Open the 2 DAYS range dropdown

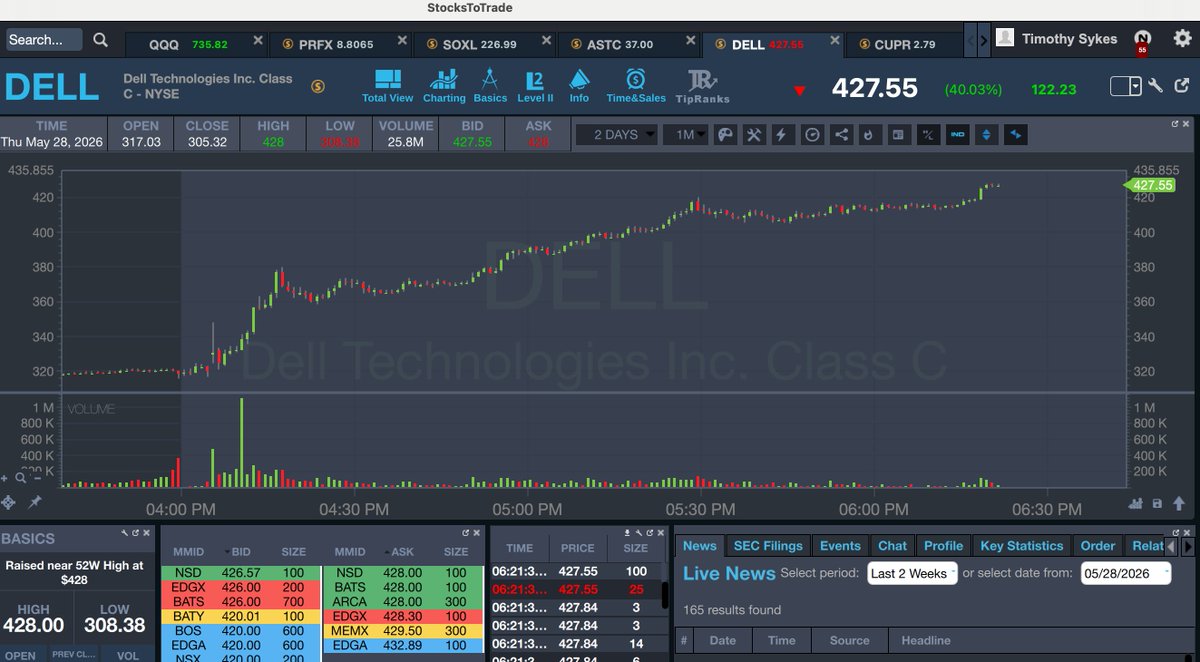click(x=617, y=134)
